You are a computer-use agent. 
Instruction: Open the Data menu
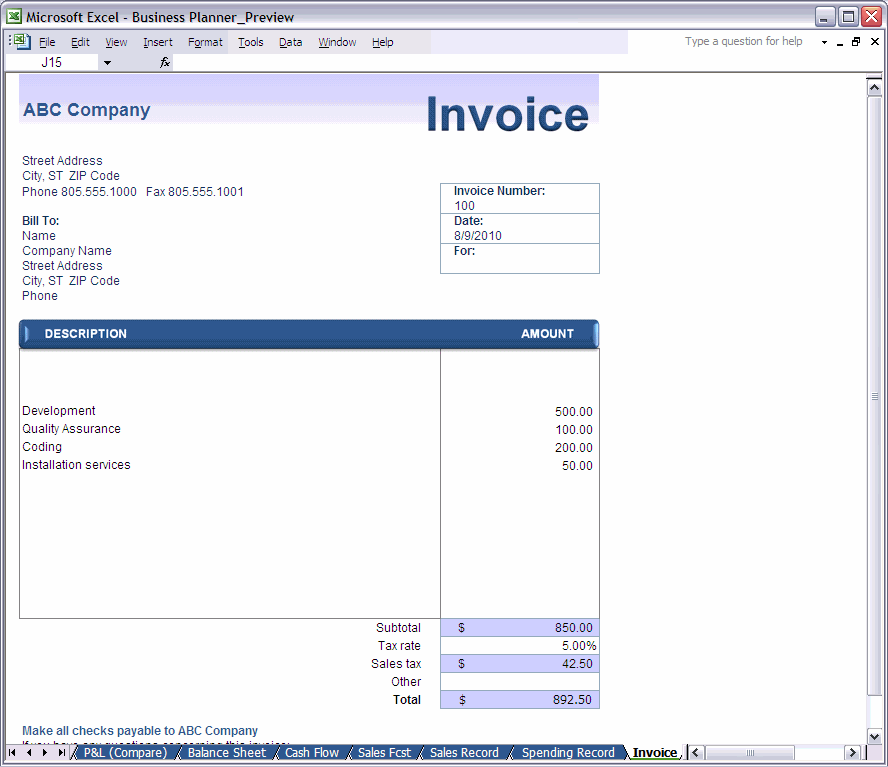pyautogui.click(x=291, y=42)
